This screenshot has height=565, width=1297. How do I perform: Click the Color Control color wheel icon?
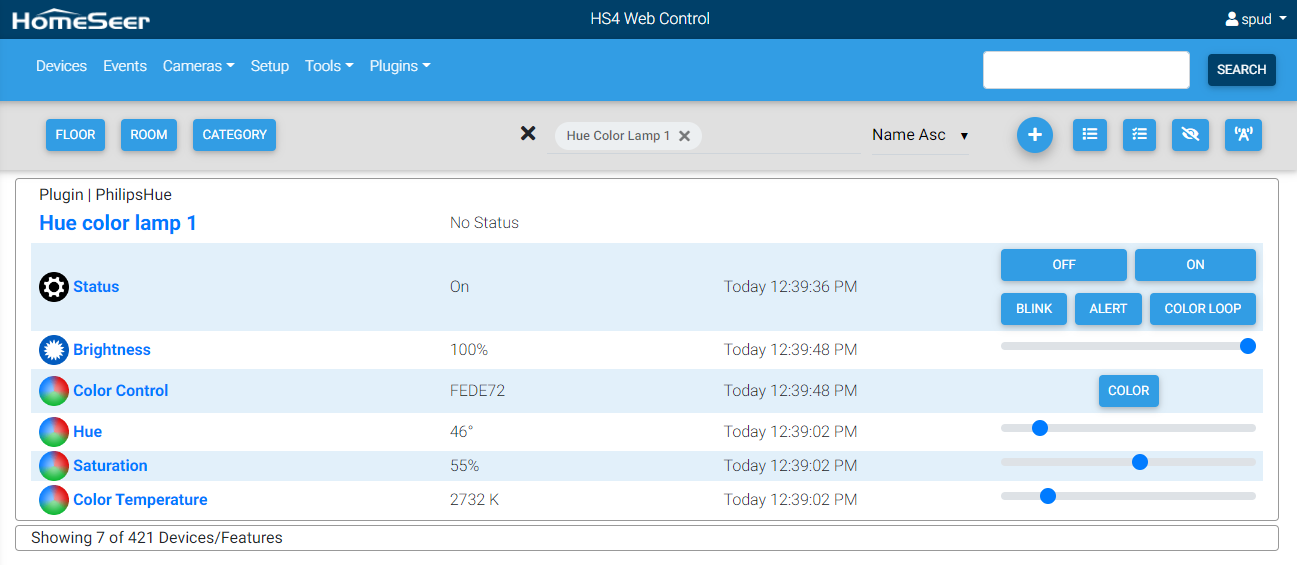[x=54, y=391]
